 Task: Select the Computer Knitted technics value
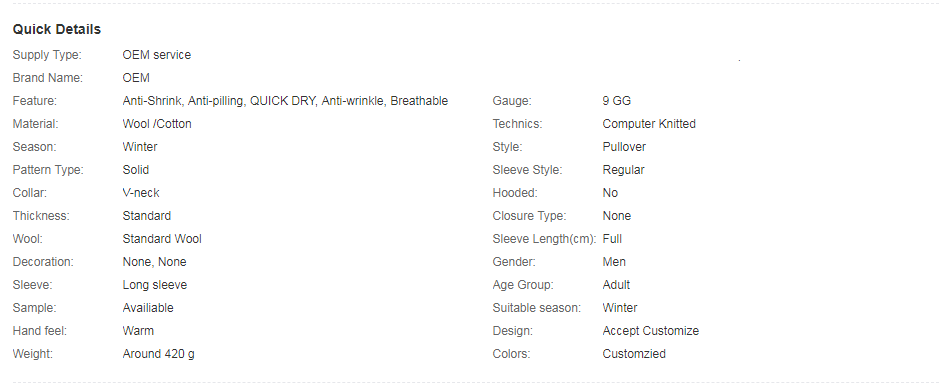pos(649,124)
